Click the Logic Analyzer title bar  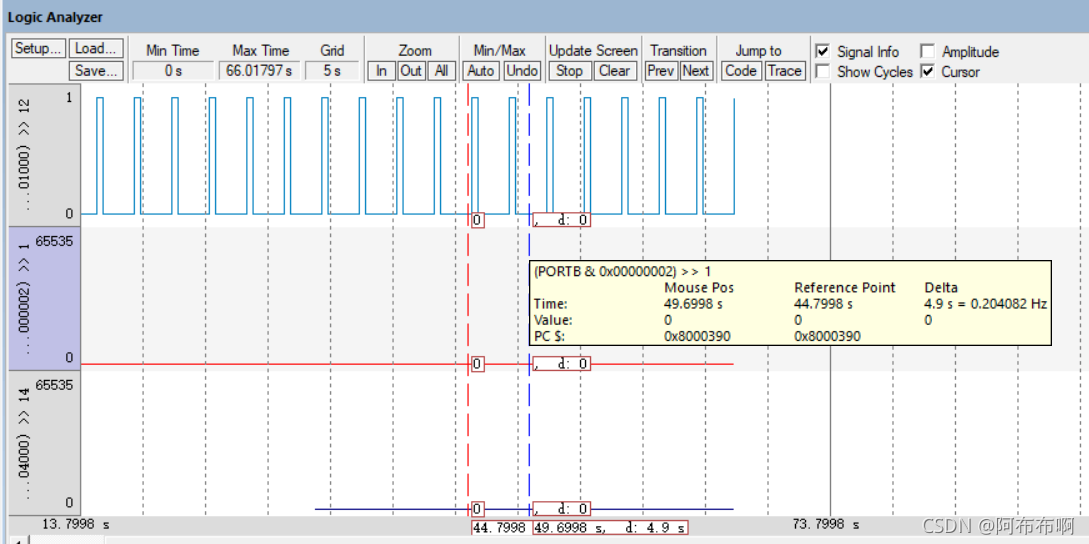coord(544,16)
